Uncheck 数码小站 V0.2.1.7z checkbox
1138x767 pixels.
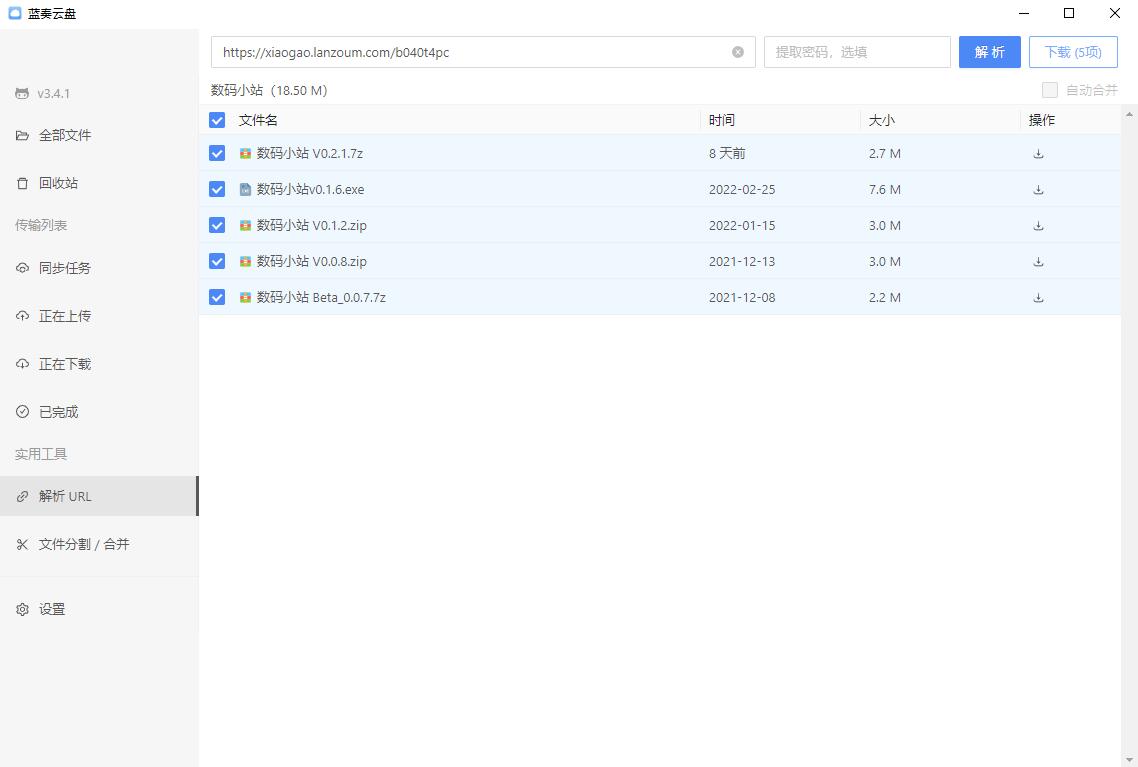click(217, 153)
